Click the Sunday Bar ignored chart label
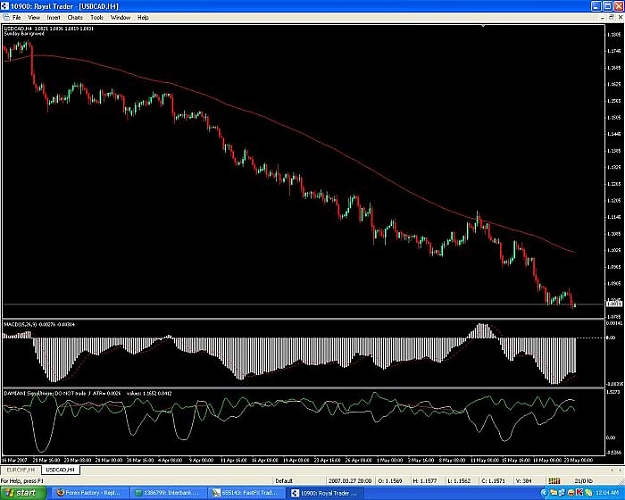The image size is (625, 500). coord(24,33)
